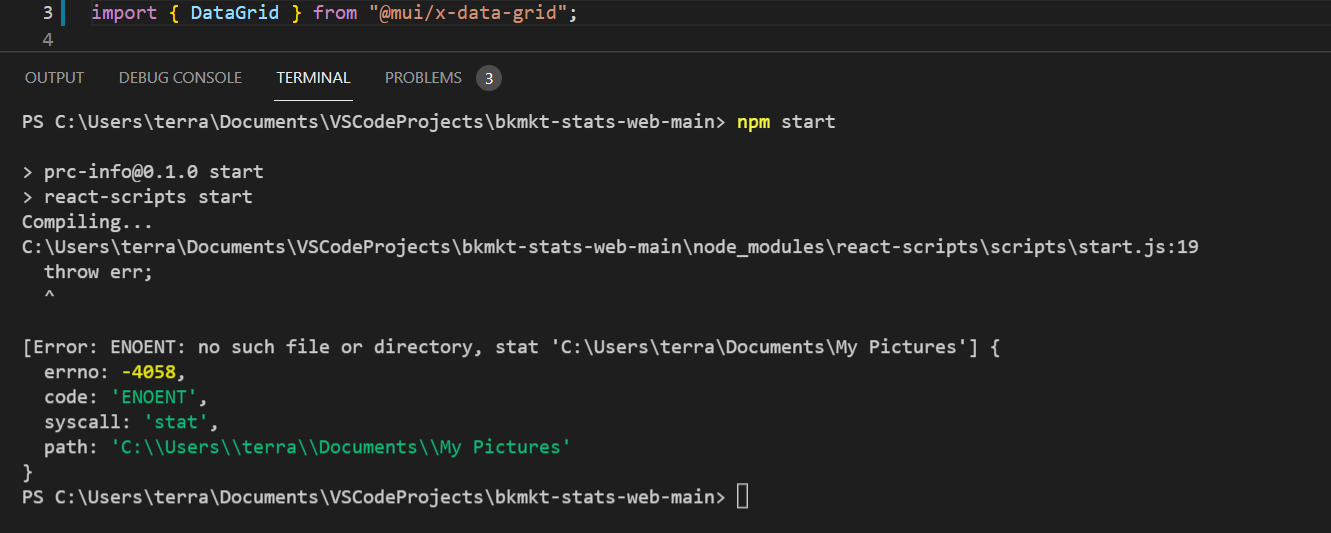Click the DataGrid identifier in the import line
1331x533 pixels.
[234, 13]
